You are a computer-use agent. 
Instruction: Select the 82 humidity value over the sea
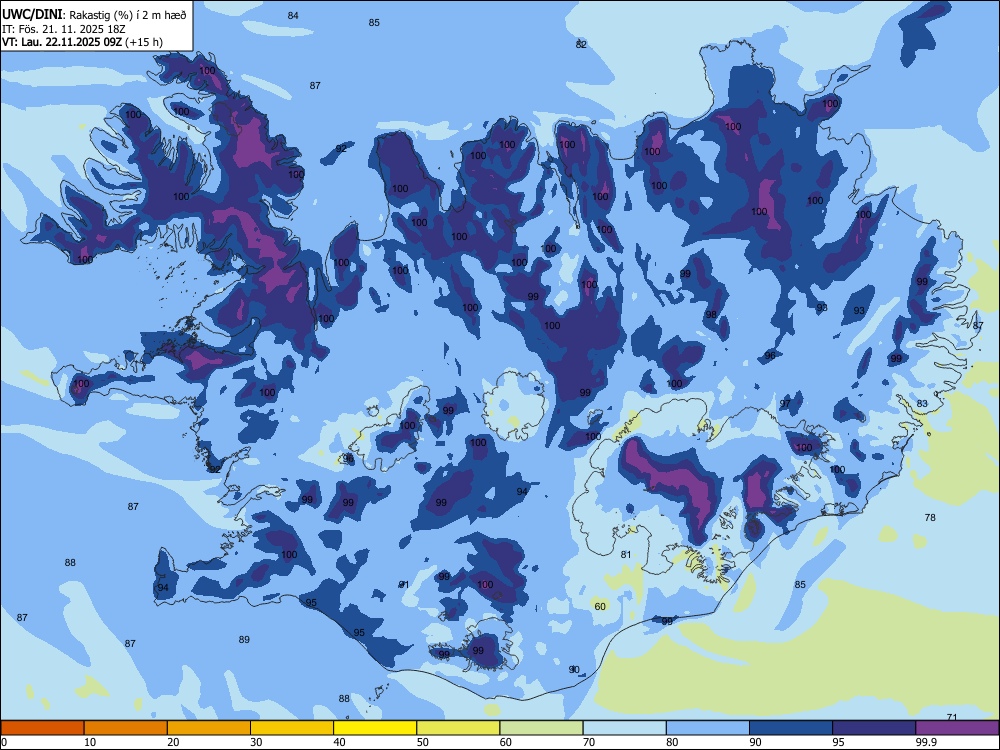click(x=581, y=44)
